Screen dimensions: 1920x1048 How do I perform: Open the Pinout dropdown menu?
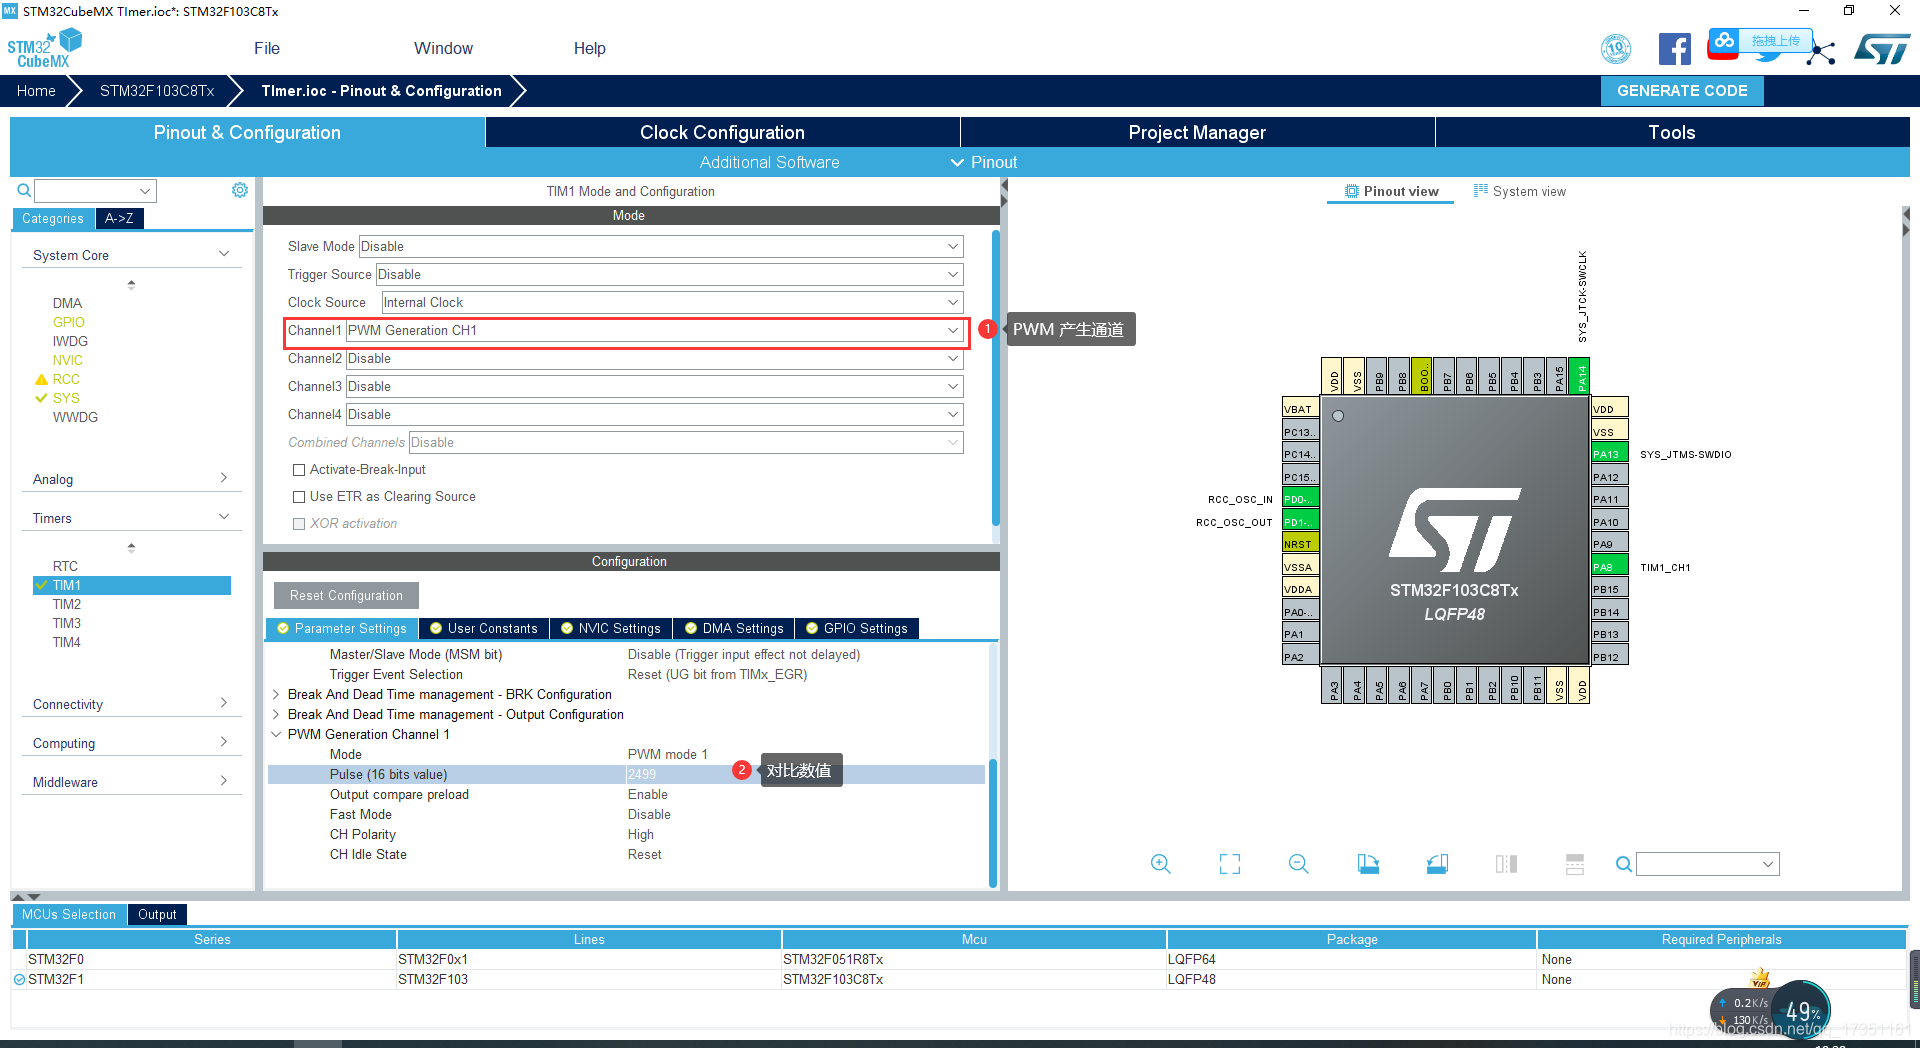[984, 162]
